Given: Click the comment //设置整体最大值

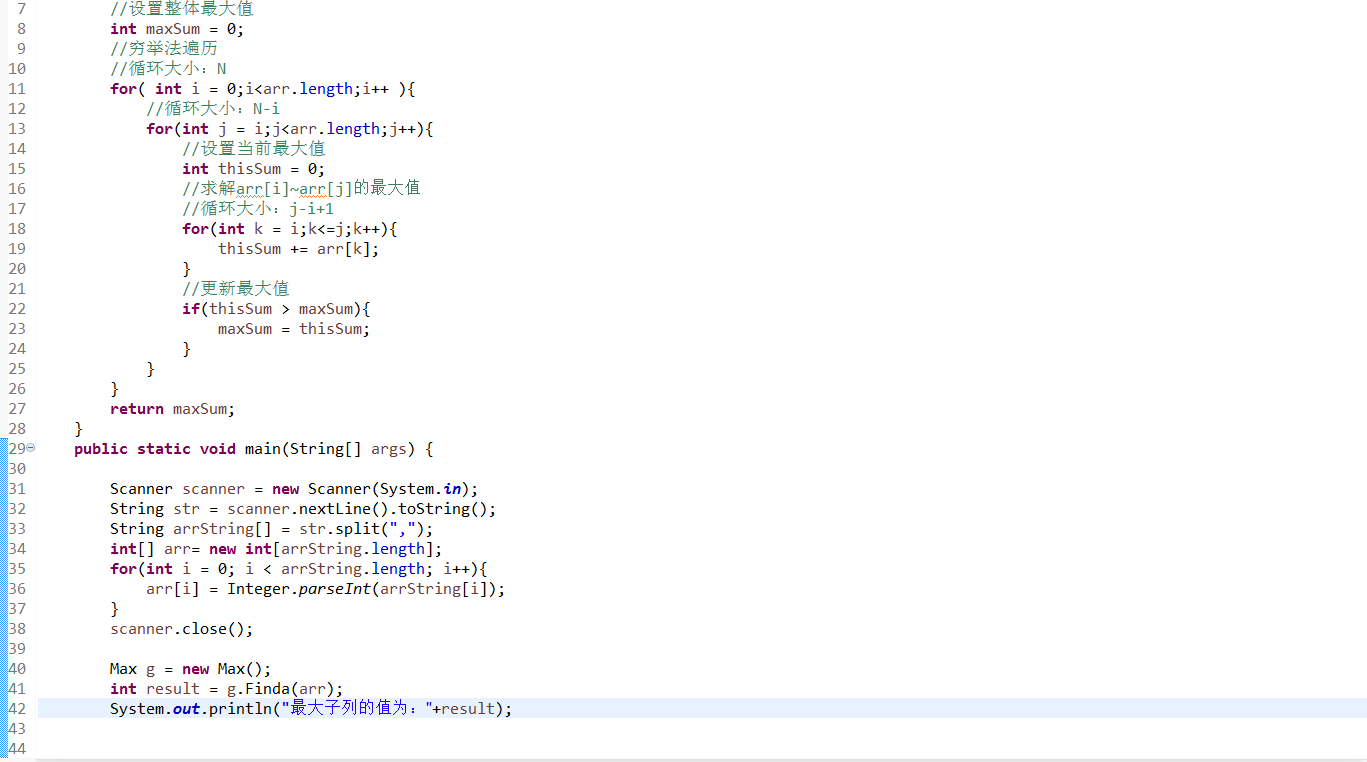Looking at the screenshot, I should point(181,9).
